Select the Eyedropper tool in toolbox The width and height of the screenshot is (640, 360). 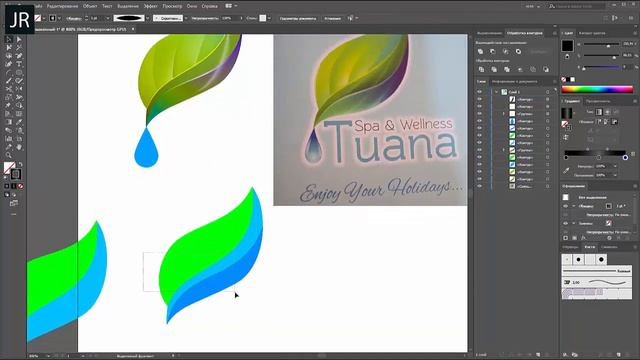click(19, 122)
